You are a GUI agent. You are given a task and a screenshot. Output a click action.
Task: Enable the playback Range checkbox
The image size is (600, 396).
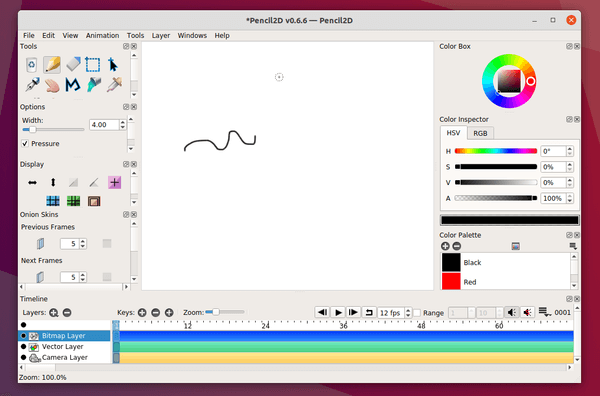pyautogui.click(x=417, y=313)
